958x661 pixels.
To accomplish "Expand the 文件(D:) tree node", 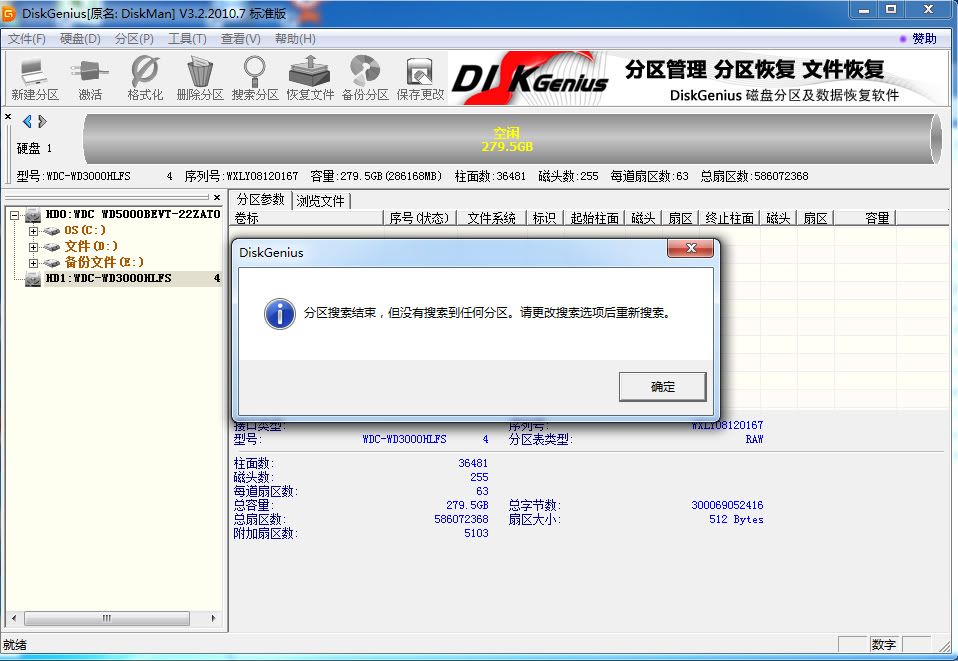I will pyautogui.click(x=33, y=247).
